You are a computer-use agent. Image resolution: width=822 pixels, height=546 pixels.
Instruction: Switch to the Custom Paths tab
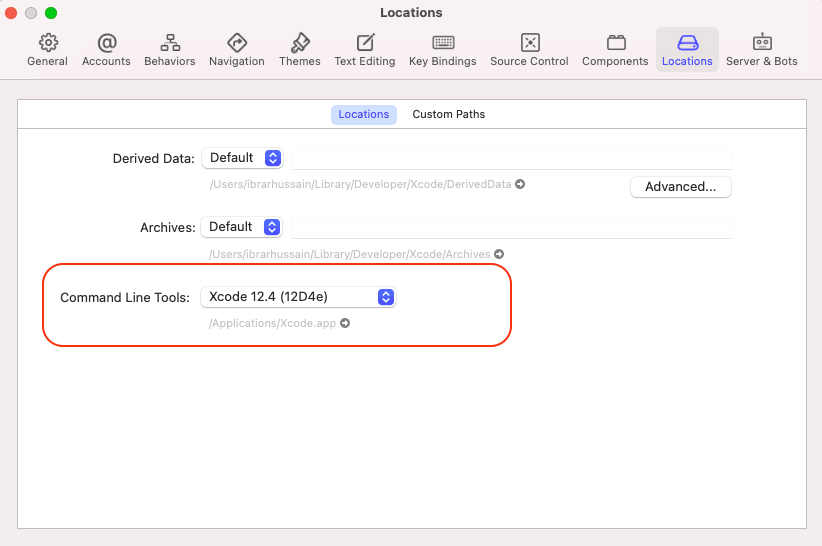click(449, 114)
